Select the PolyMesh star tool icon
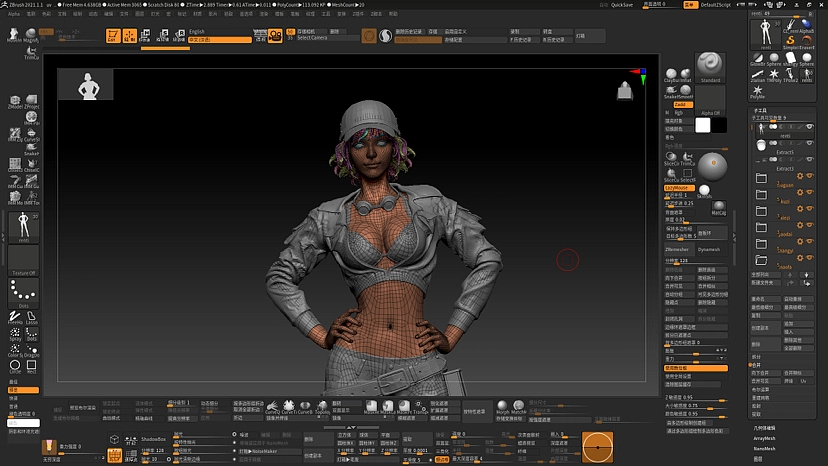Screen dimensions: 828x466 (757, 92)
